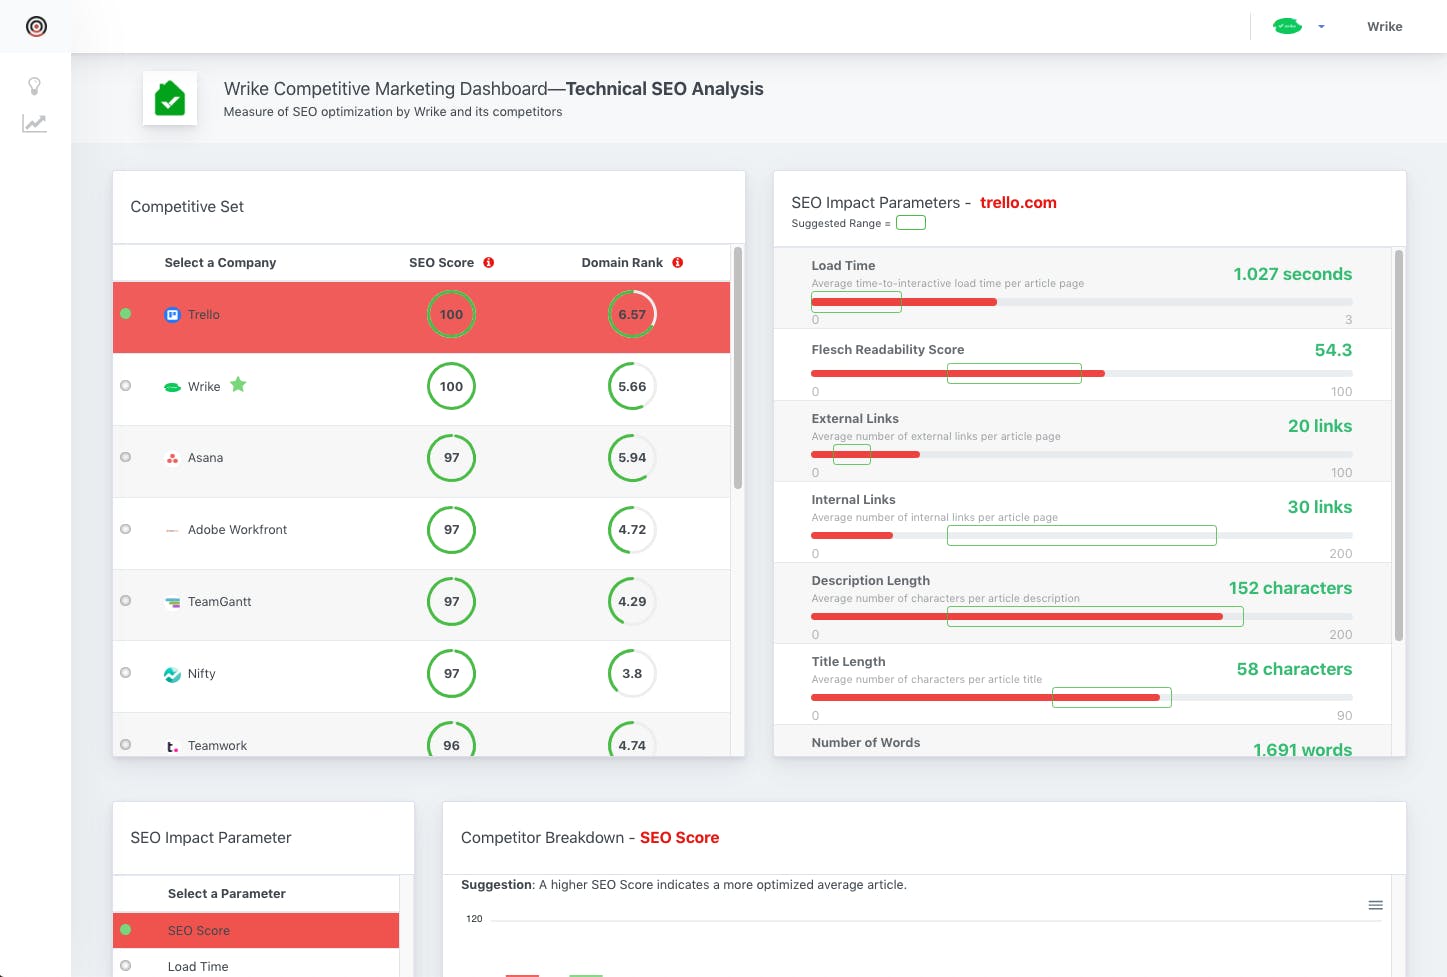Click the Wrike row logo icon
1447x977 pixels.
pos(172,387)
